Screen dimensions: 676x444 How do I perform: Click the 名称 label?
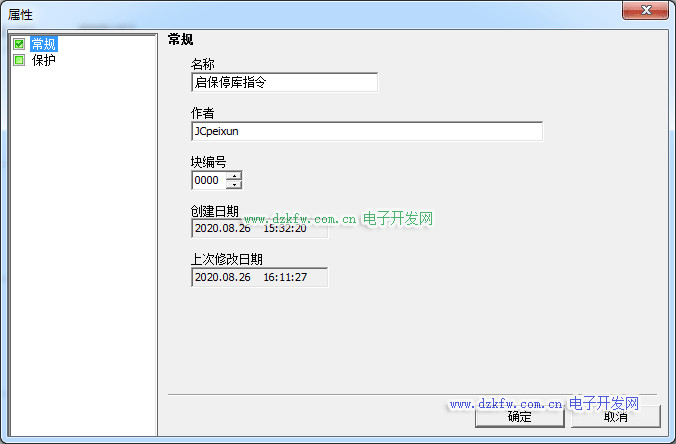[203, 64]
